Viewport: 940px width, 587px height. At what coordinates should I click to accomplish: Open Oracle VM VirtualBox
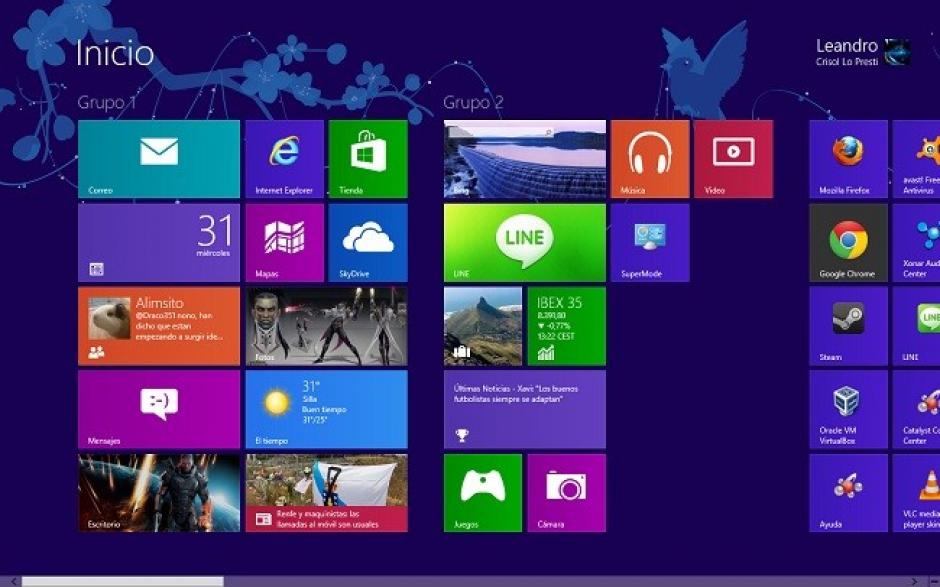848,410
